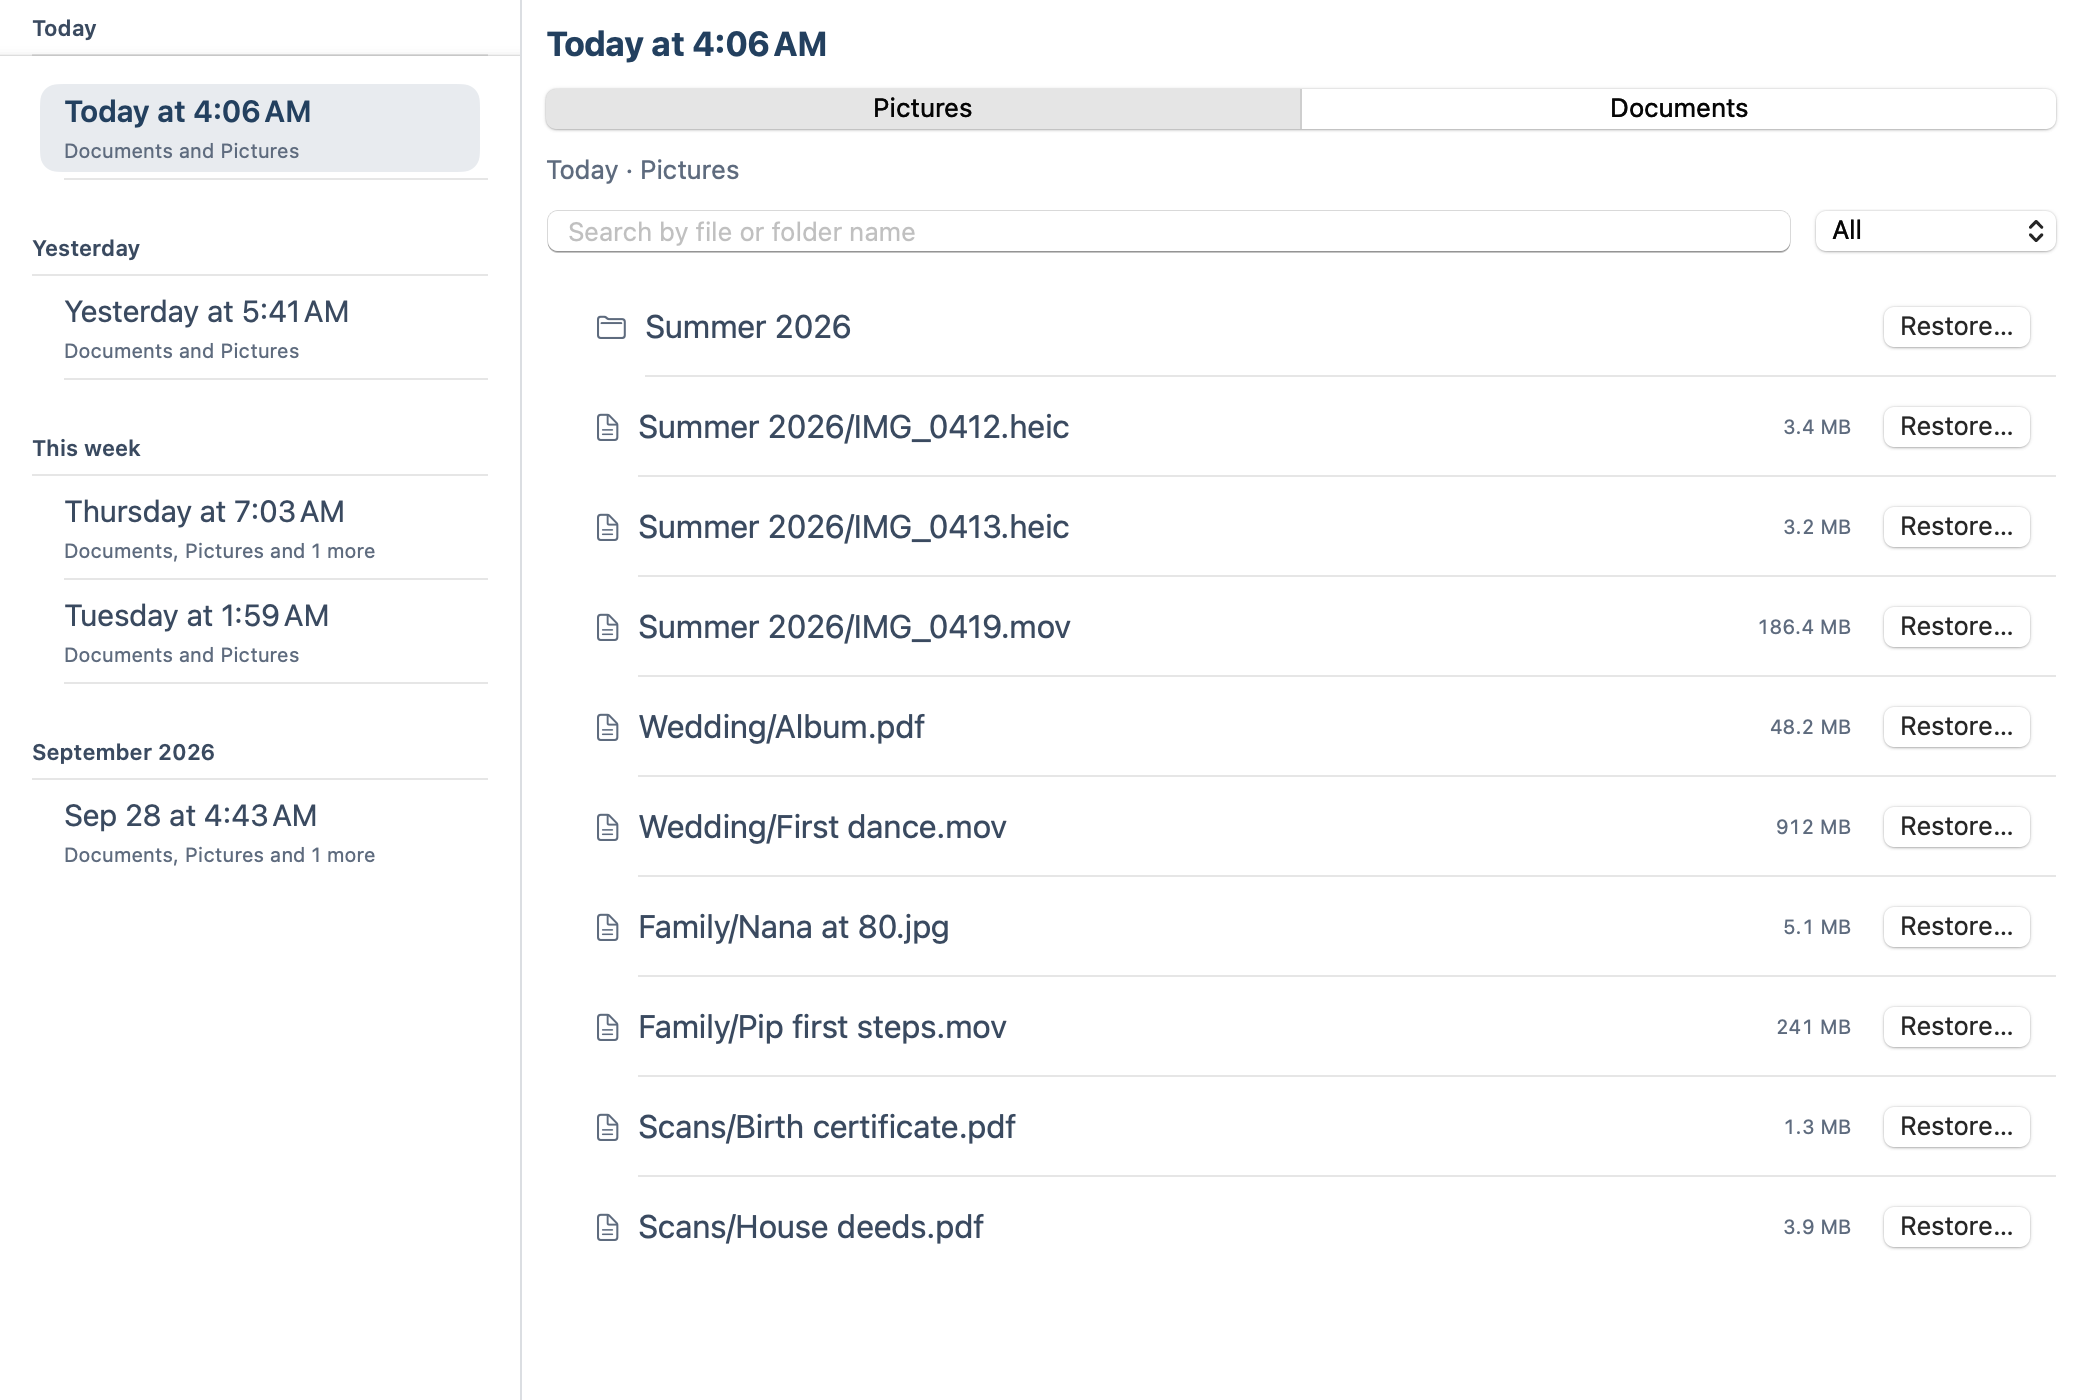
Task: Click the file icon beside First dance.mov
Action: pos(607,827)
